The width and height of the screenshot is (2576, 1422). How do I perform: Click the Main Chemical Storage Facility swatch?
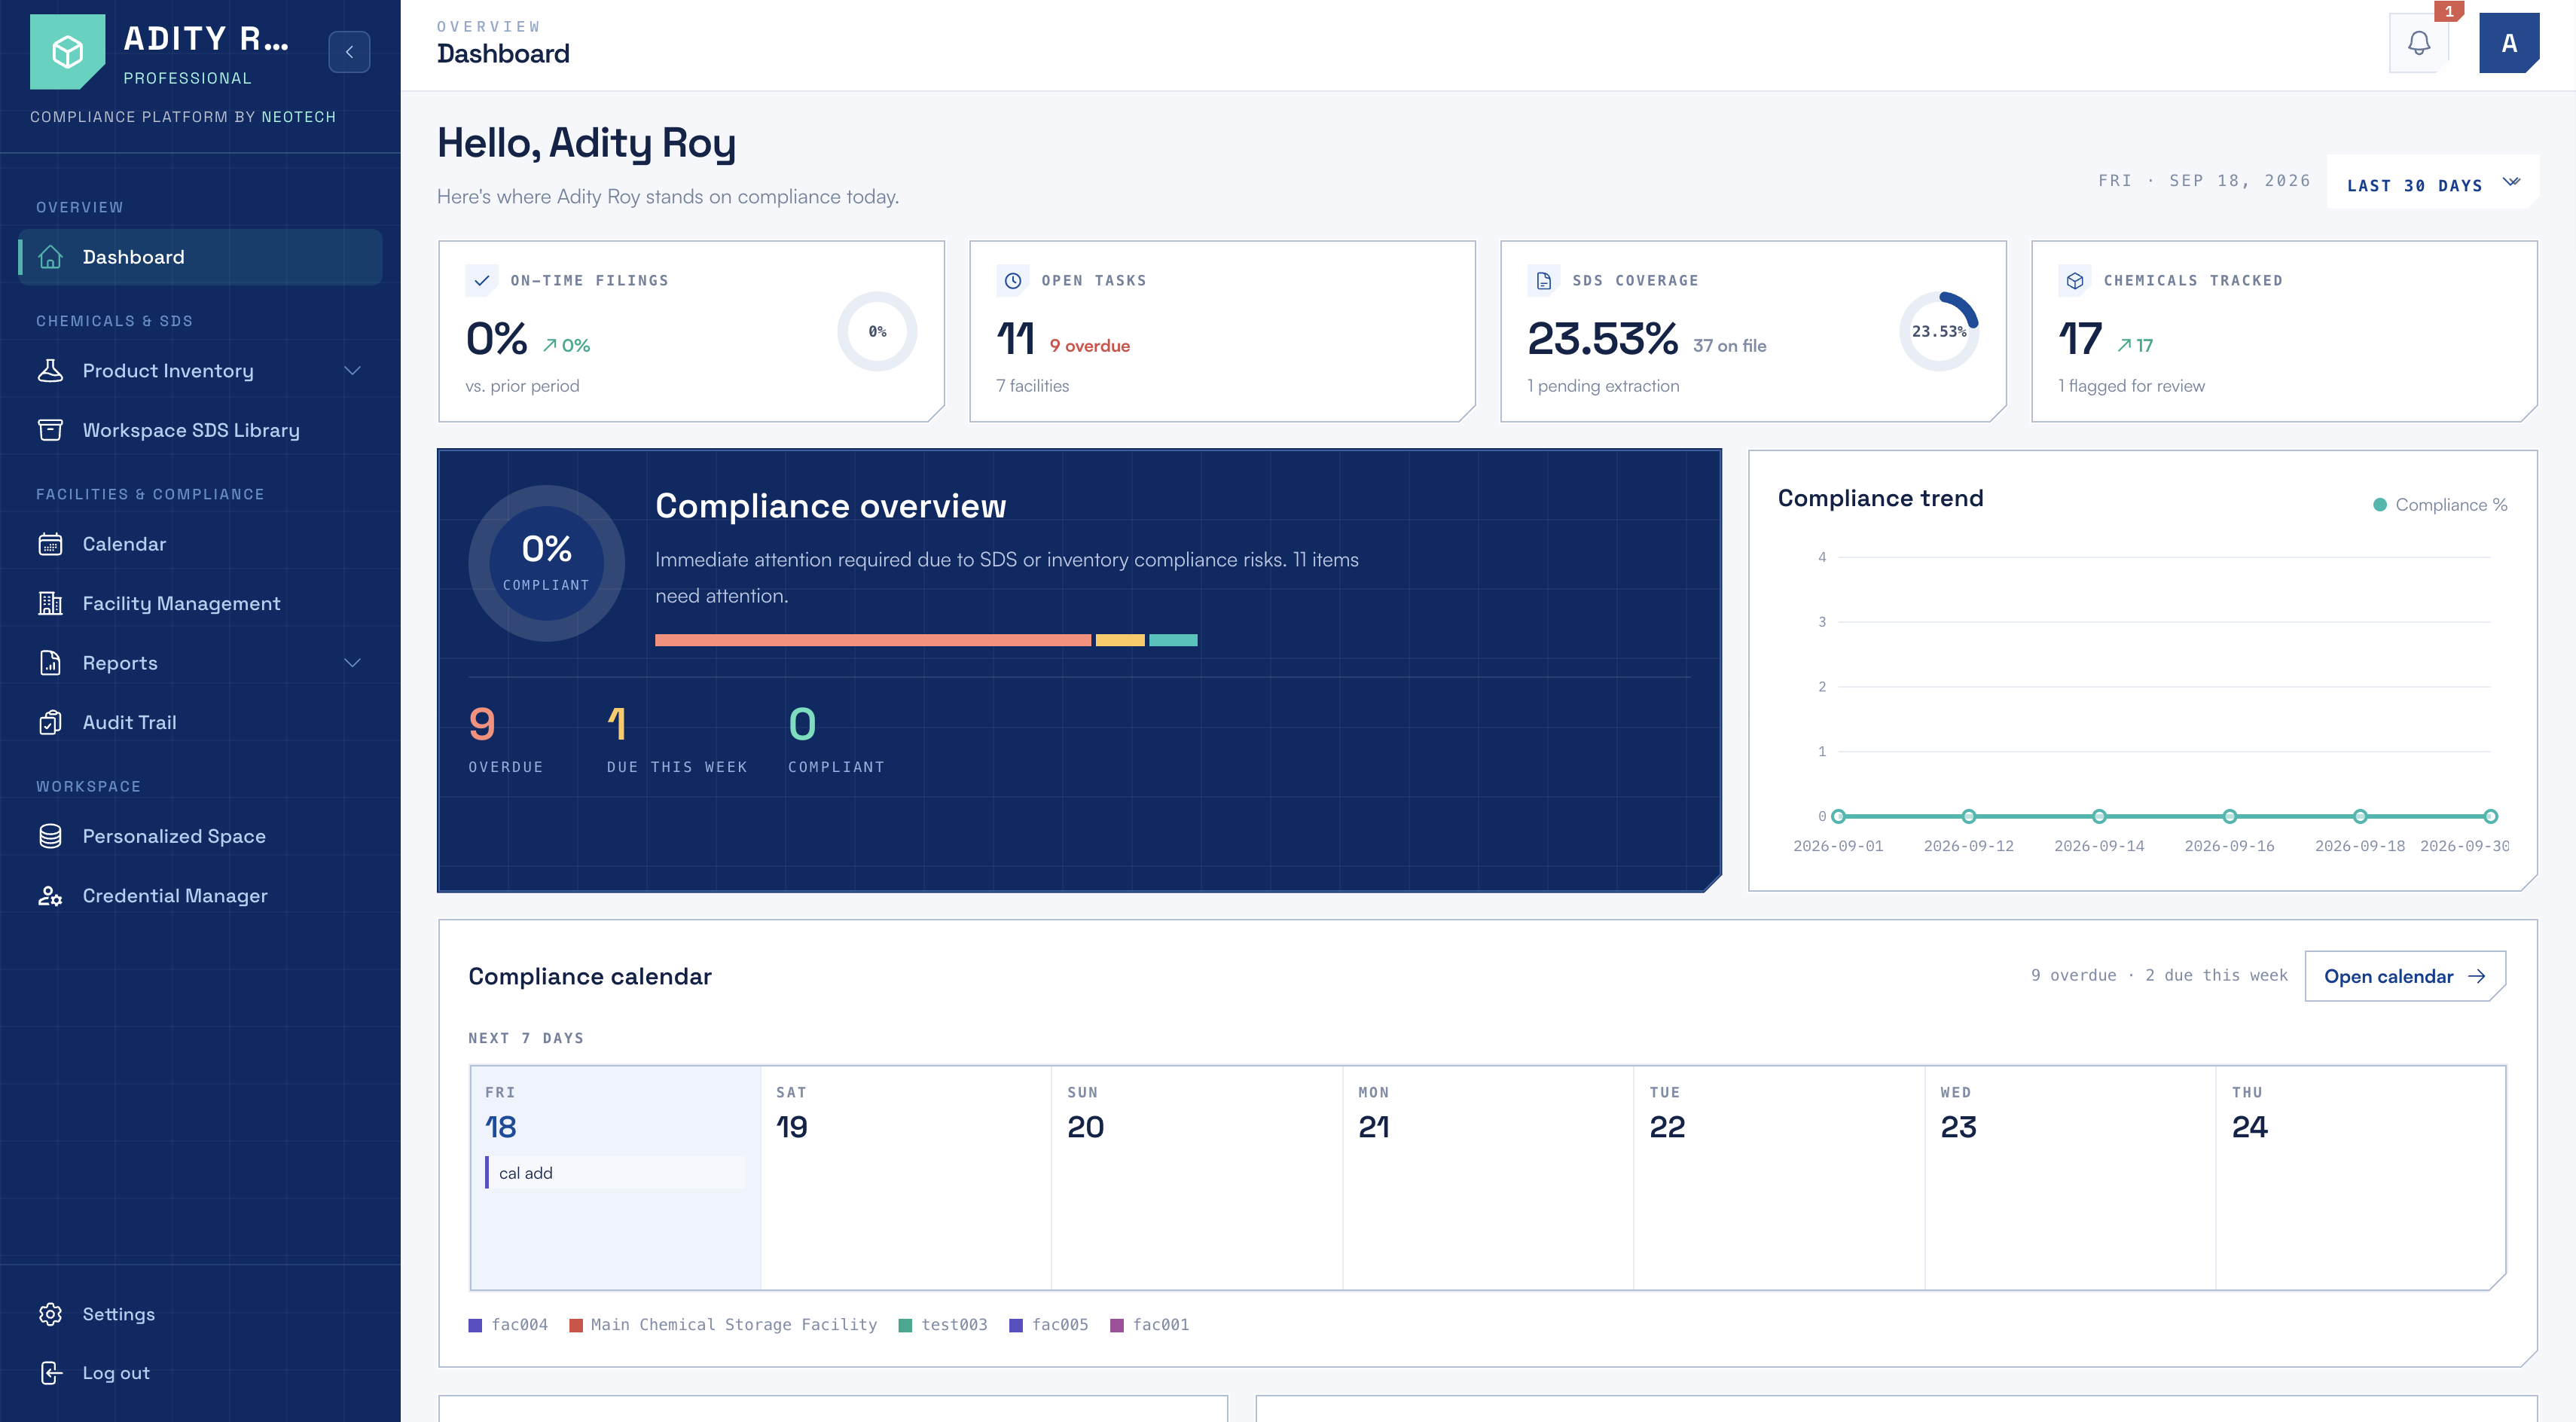tap(576, 1325)
